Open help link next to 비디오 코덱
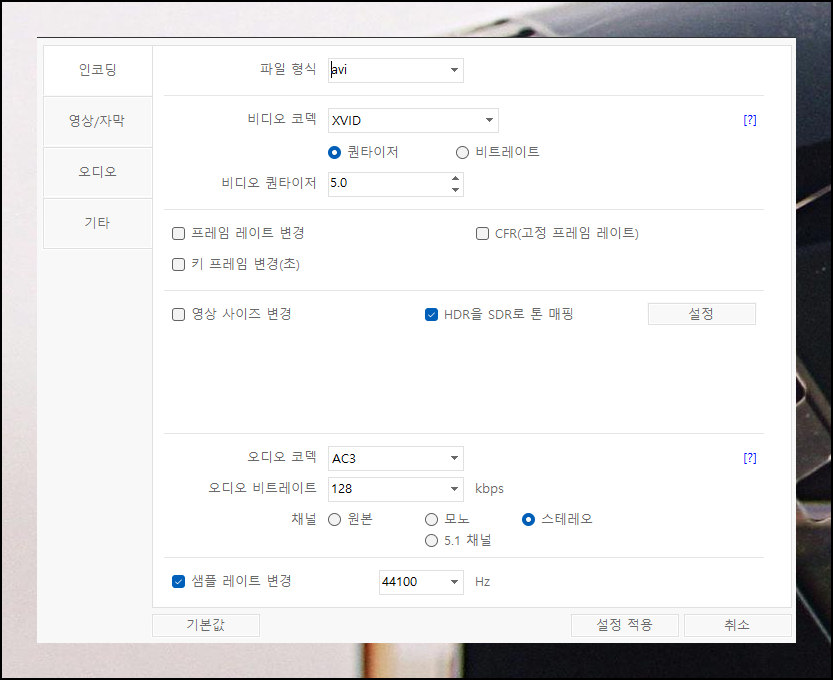Screen dimensions: 833x680 point(750,120)
